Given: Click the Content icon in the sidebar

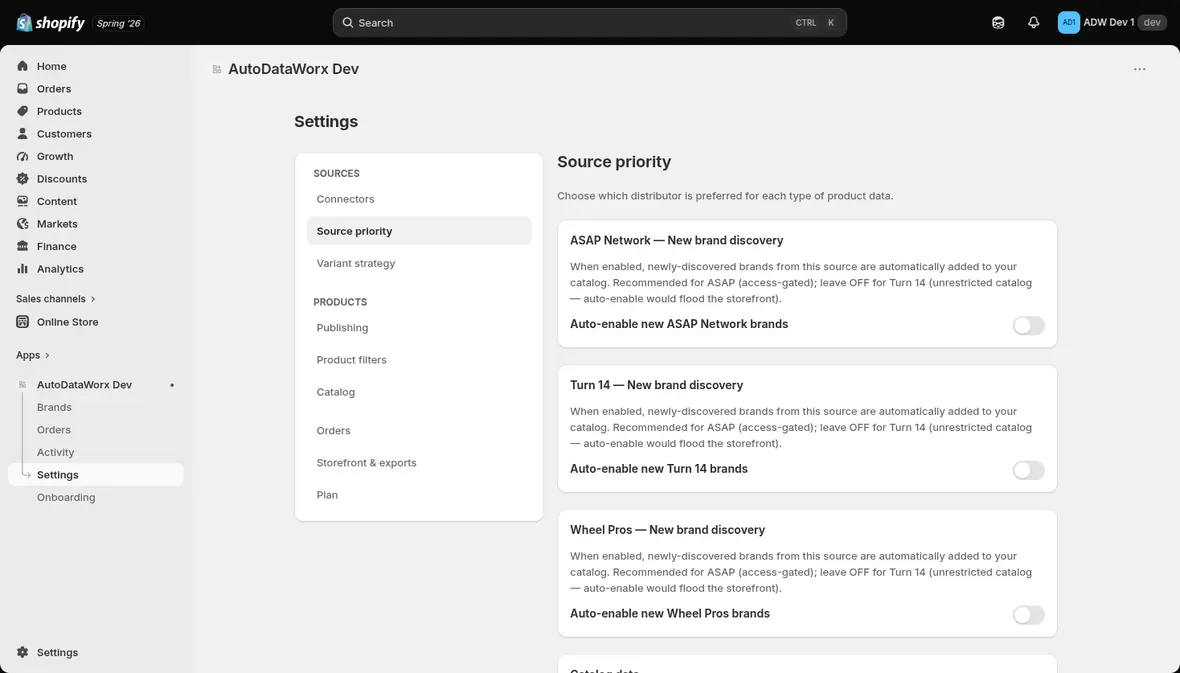Looking at the screenshot, I should (23, 202).
